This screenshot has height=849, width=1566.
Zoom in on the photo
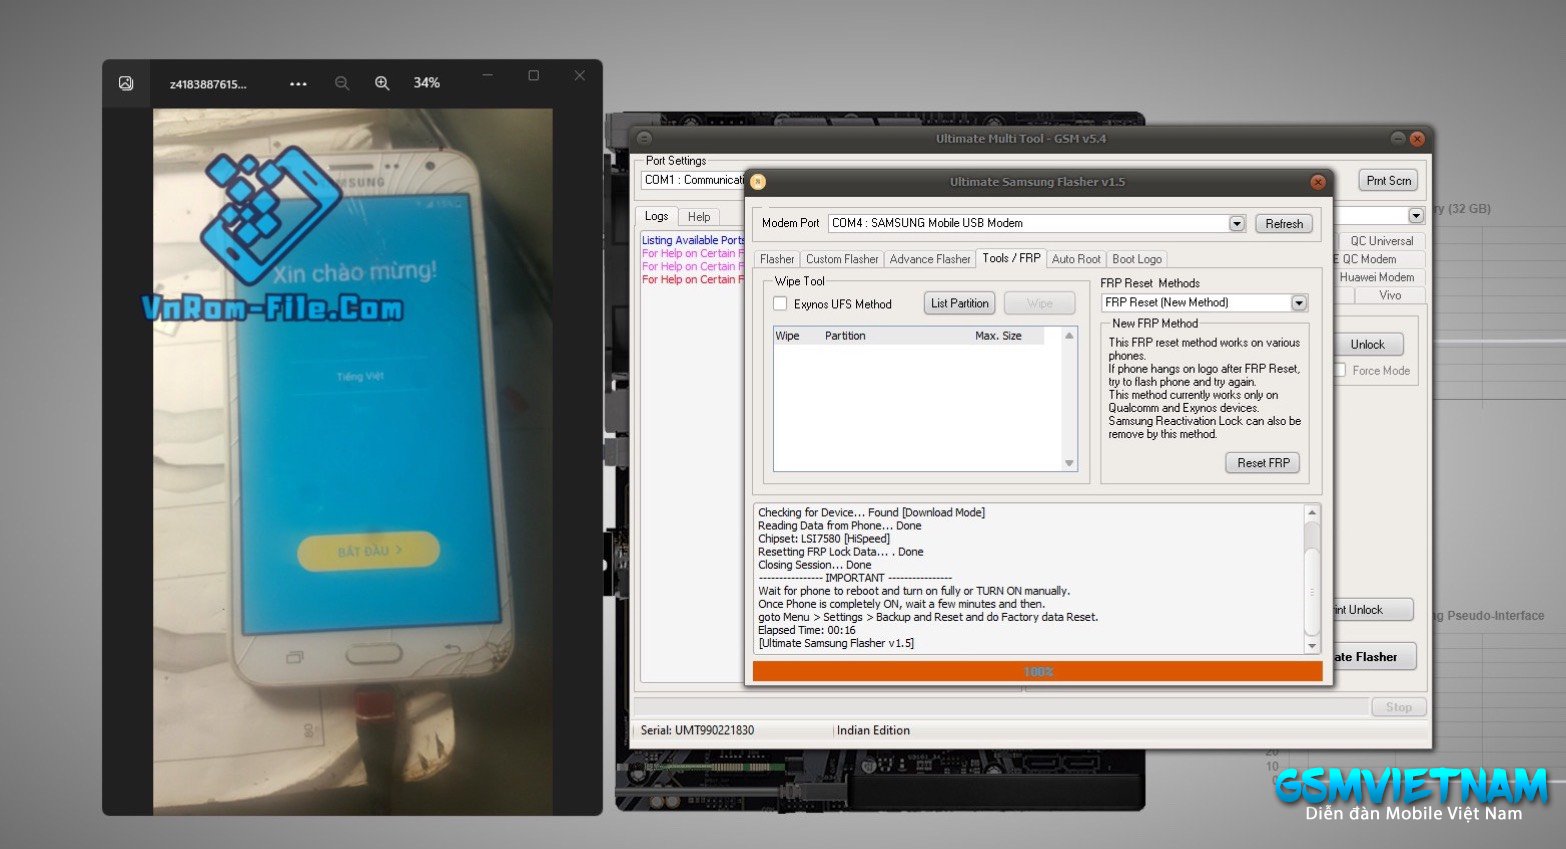coord(382,83)
